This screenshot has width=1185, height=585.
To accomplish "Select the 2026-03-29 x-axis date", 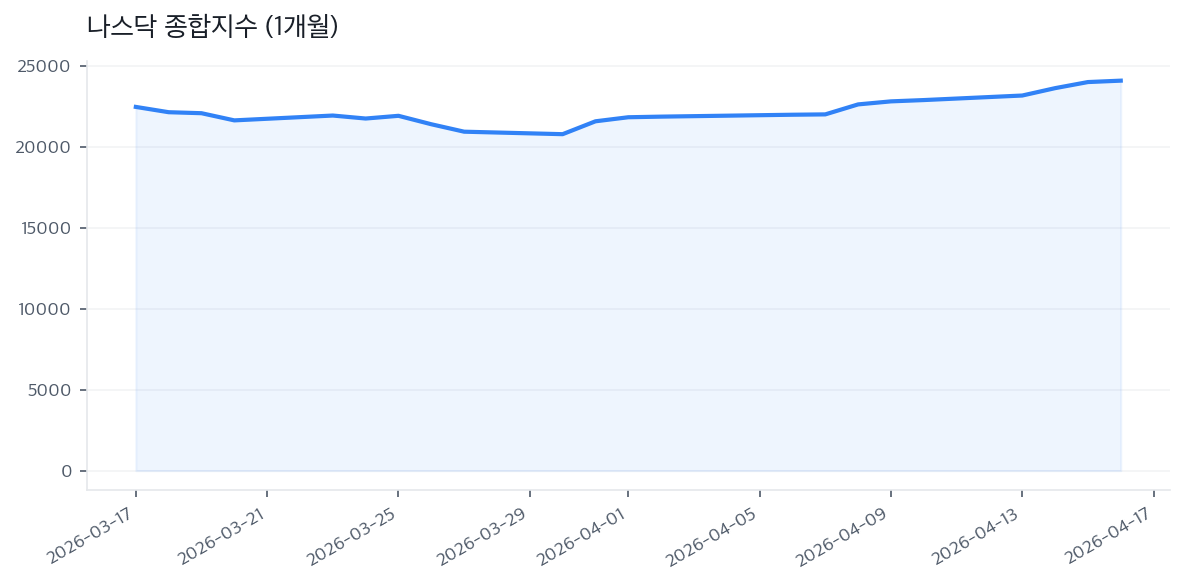I will tap(485, 530).
